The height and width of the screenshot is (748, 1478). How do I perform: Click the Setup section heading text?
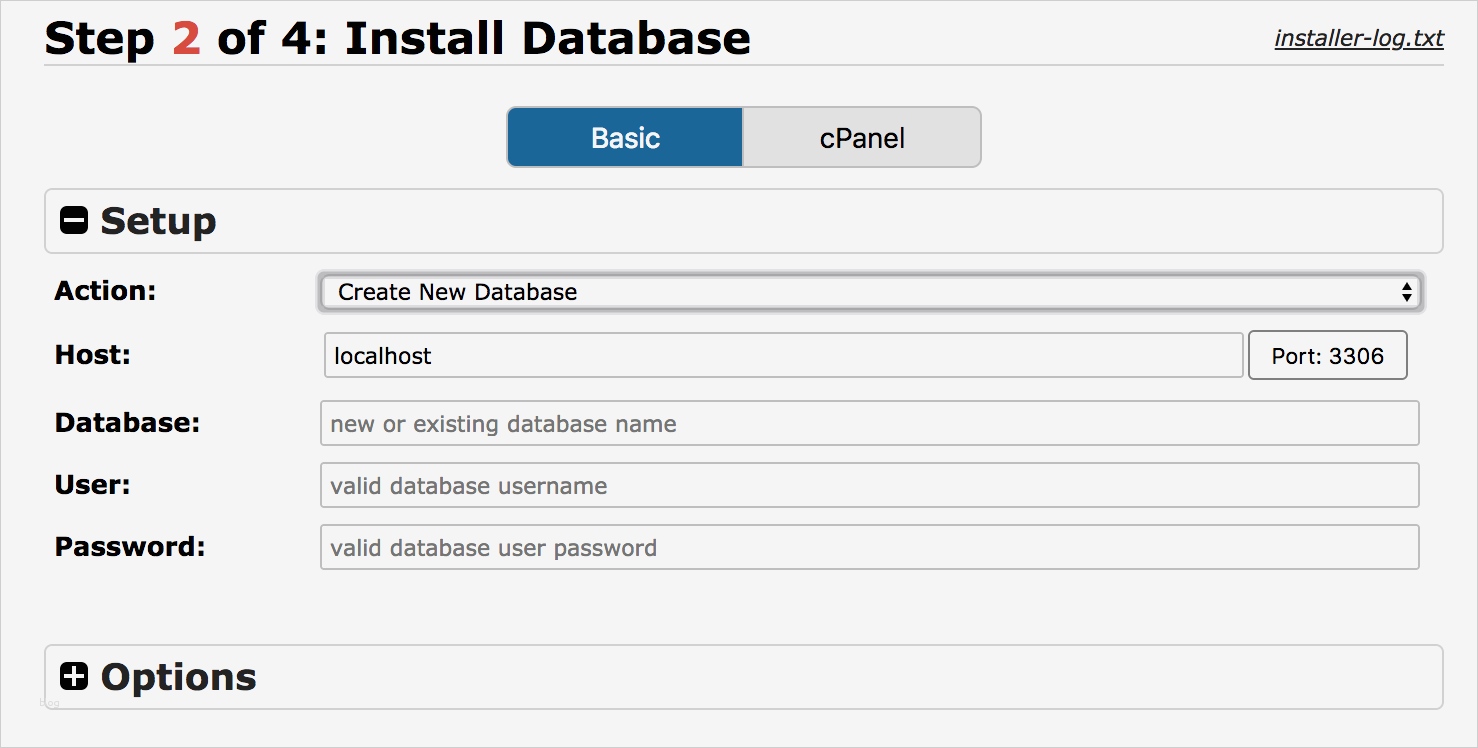[158, 221]
